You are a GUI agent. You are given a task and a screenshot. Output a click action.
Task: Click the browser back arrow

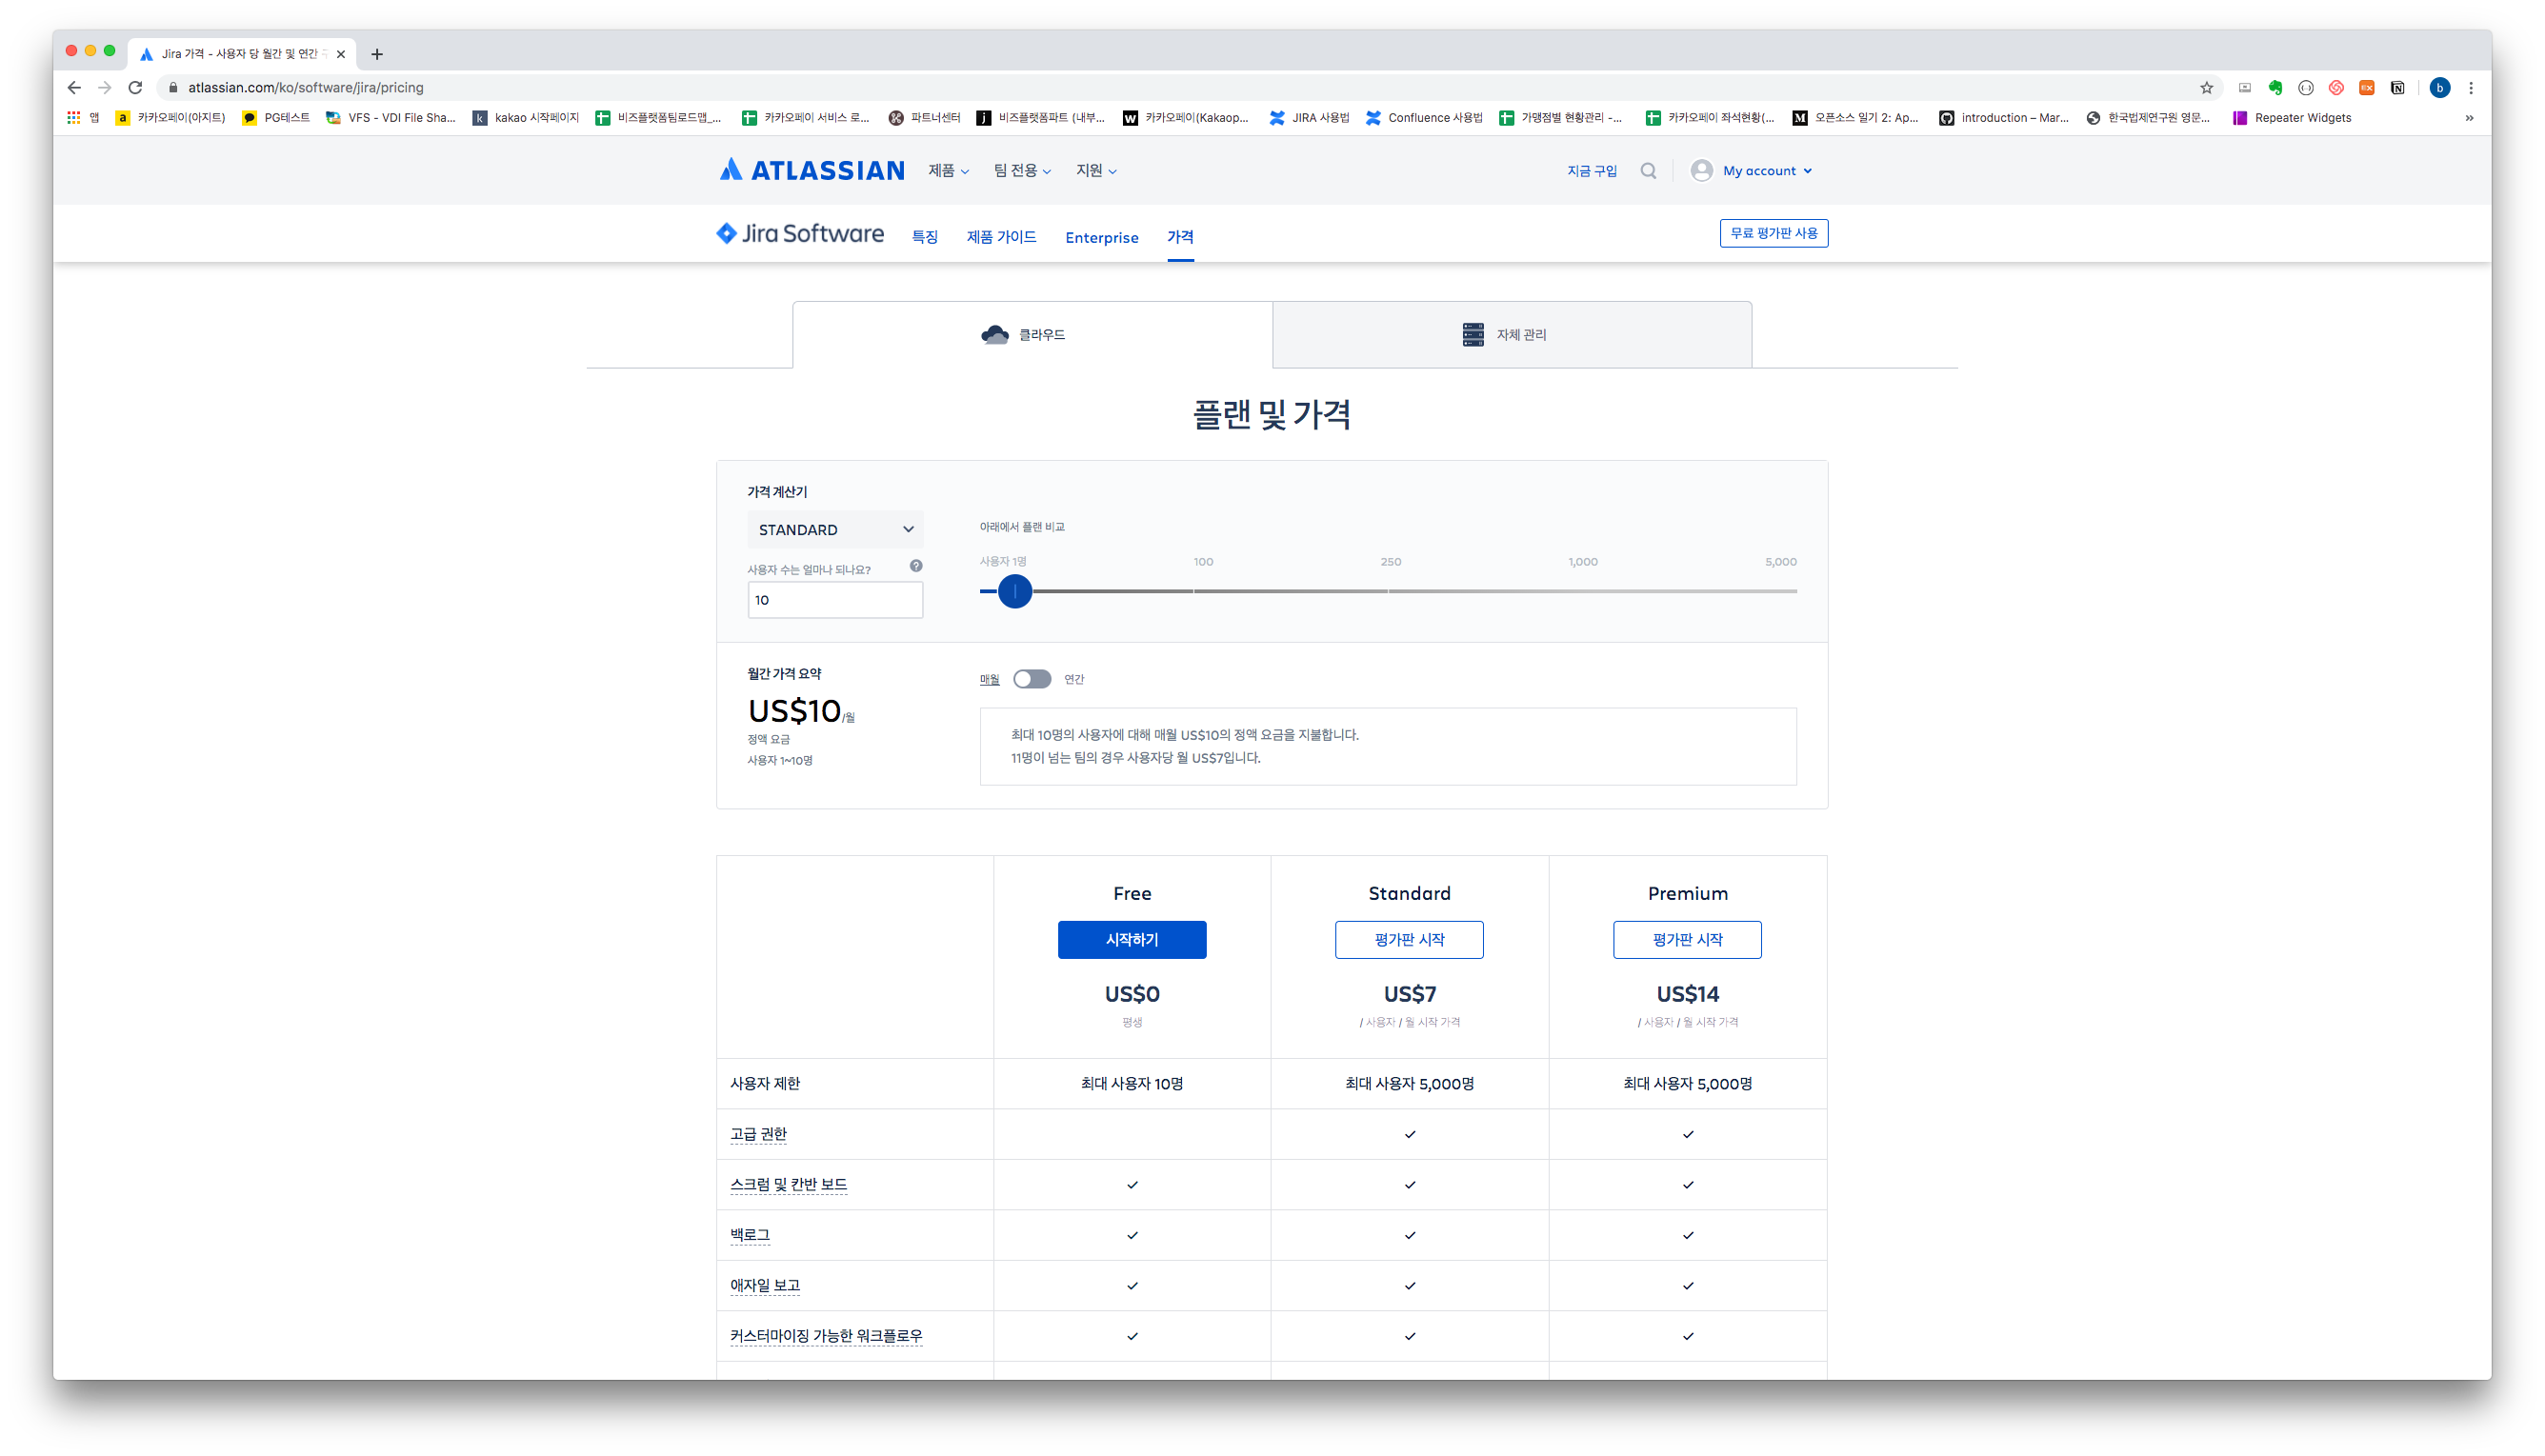click(74, 88)
